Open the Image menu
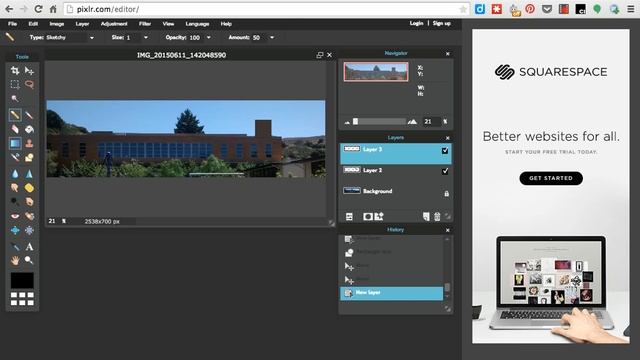The image size is (640, 360). [57, 24]
